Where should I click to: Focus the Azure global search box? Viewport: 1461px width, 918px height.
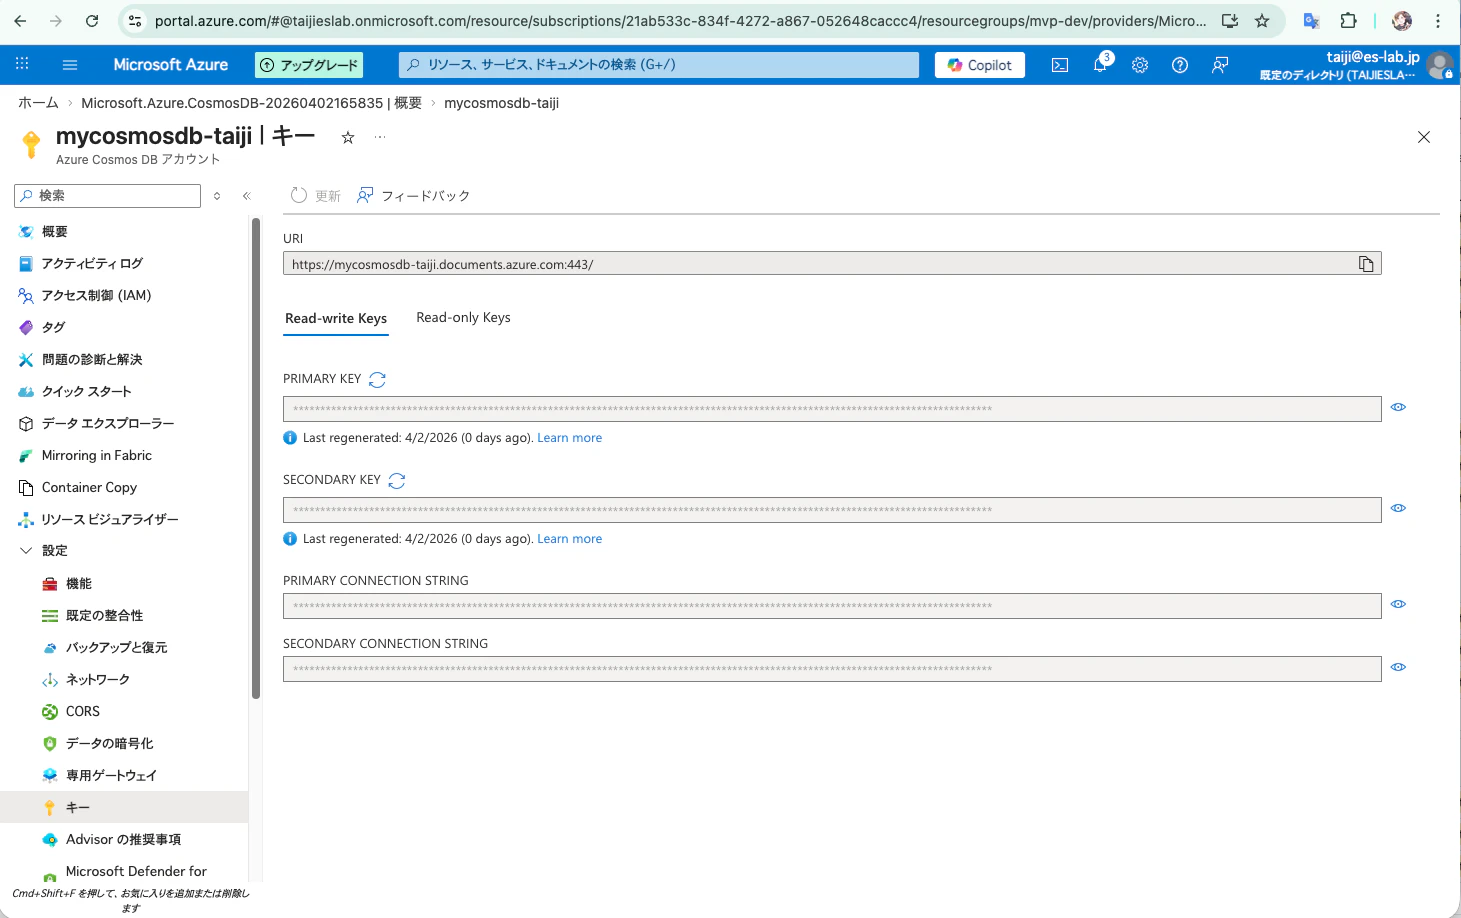pyautogui.click(x=659, y=65)
